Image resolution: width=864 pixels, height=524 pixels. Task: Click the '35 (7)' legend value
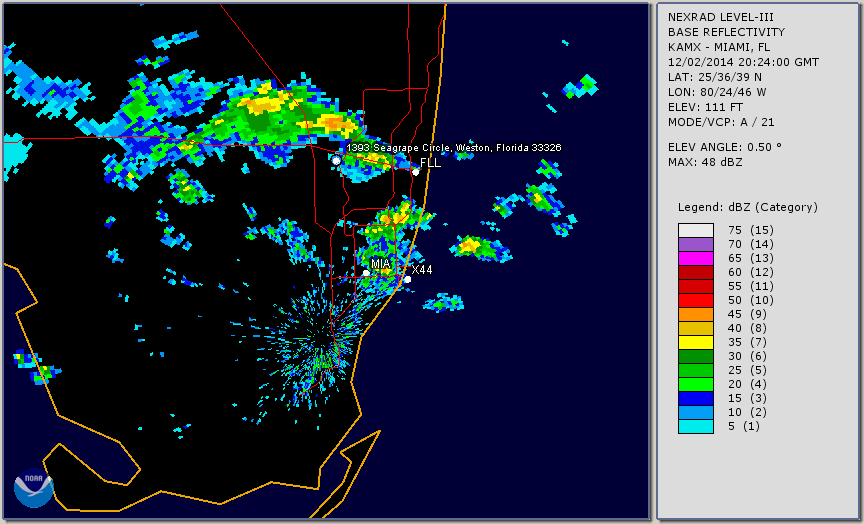(x=747, y=342)
